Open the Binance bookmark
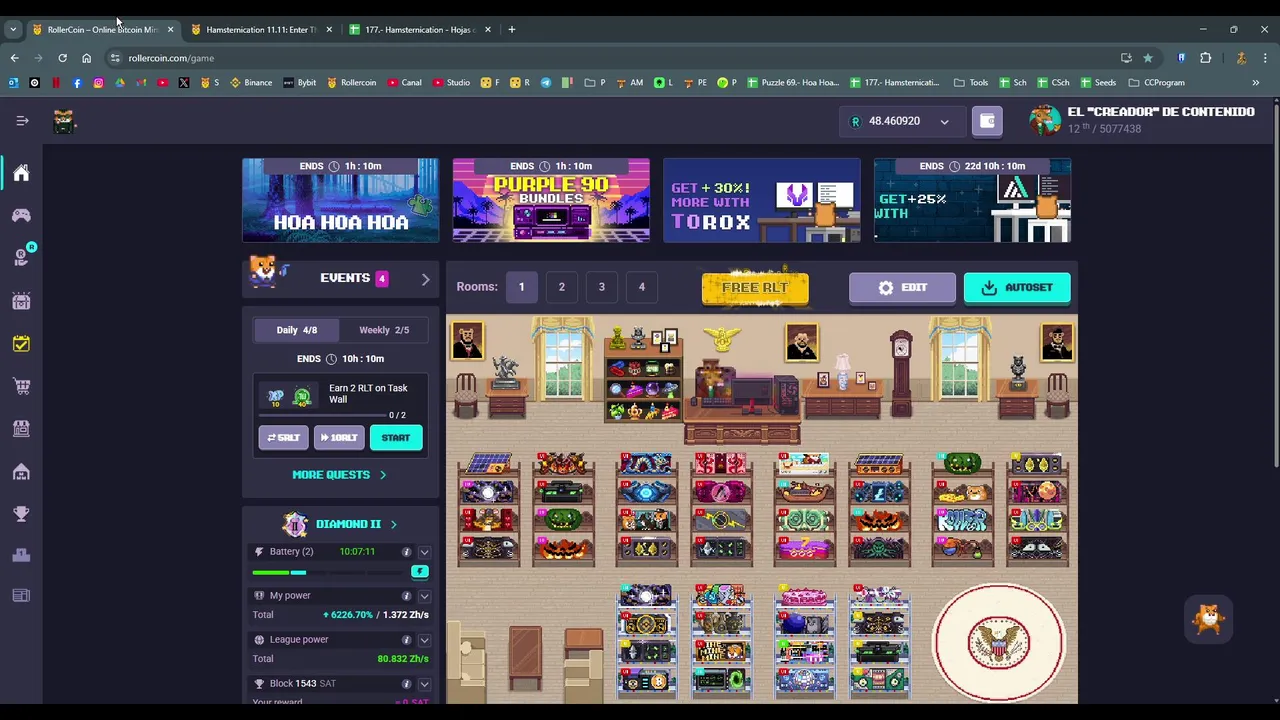 (x=251, y=83)
